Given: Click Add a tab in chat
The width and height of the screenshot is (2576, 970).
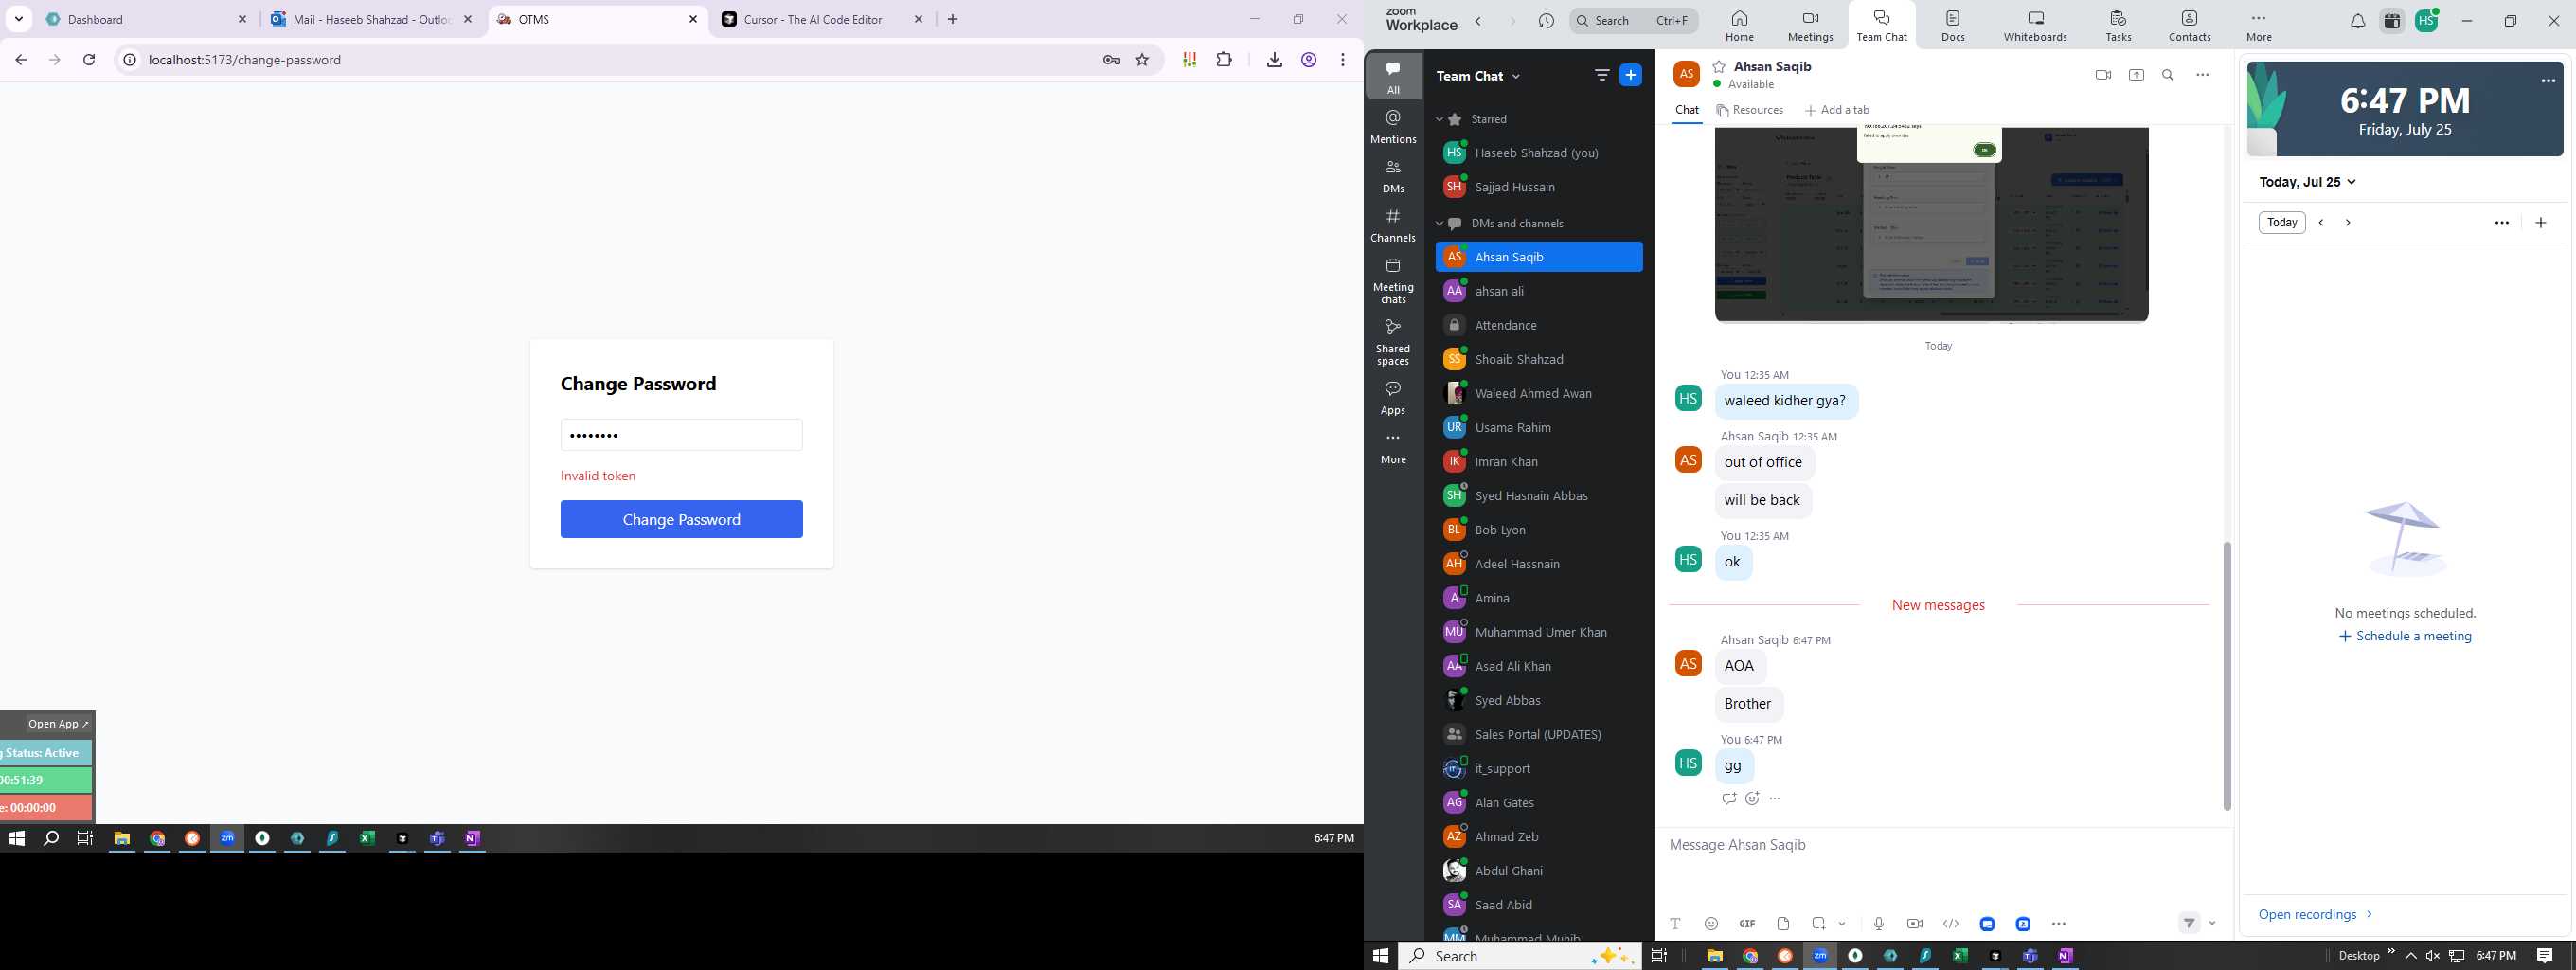Looking at the screenshot, I should [x=1837, y=110].
